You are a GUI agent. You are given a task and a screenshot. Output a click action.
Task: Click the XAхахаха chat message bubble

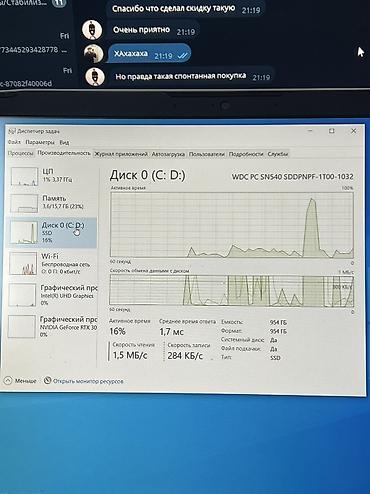[x=149, y=54]
